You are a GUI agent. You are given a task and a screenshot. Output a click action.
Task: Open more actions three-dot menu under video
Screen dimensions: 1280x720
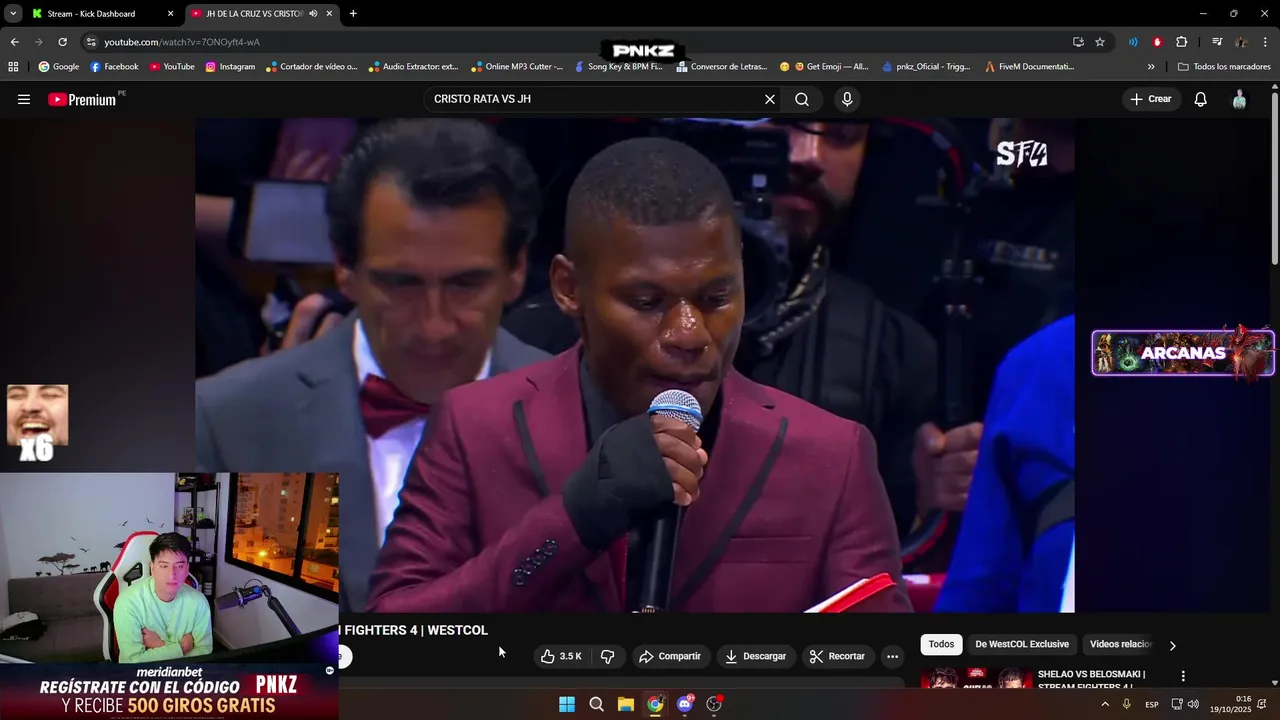[892, 656]
